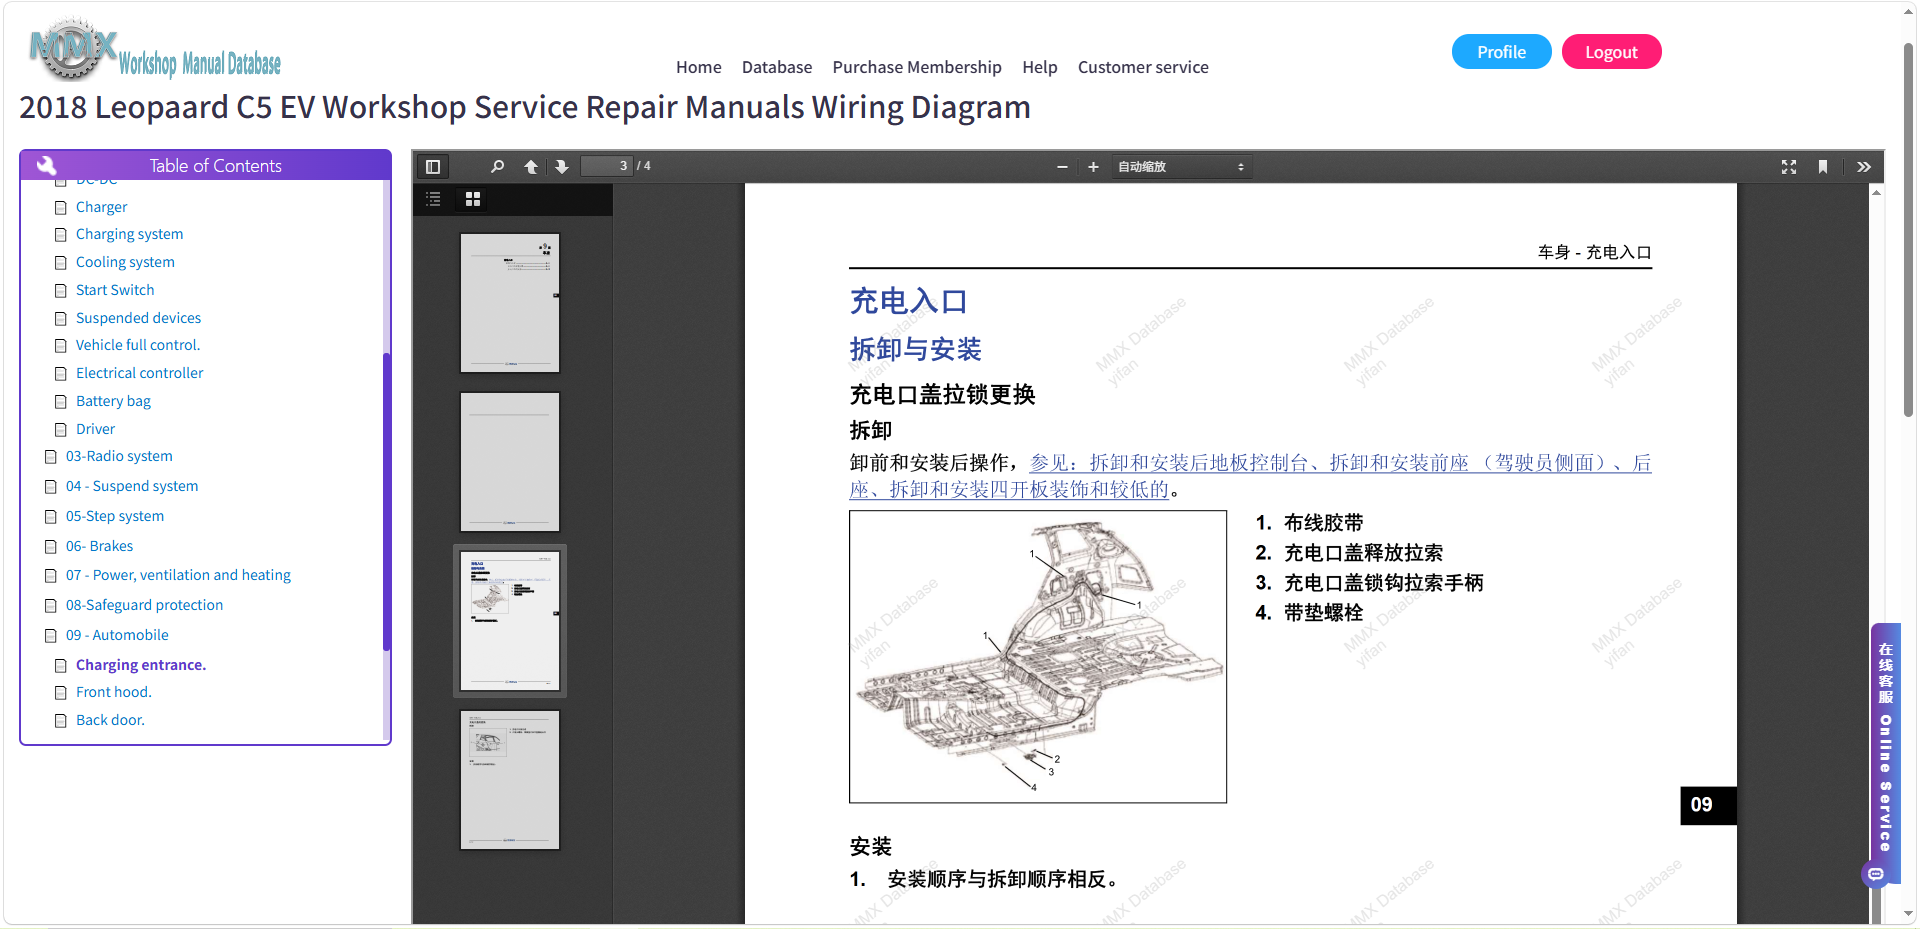Viewport: 1920px width, 929px height.
Task: Click the page icon beside 09 - Automobile
Action: pyautogui.click(x=51, y=636)
